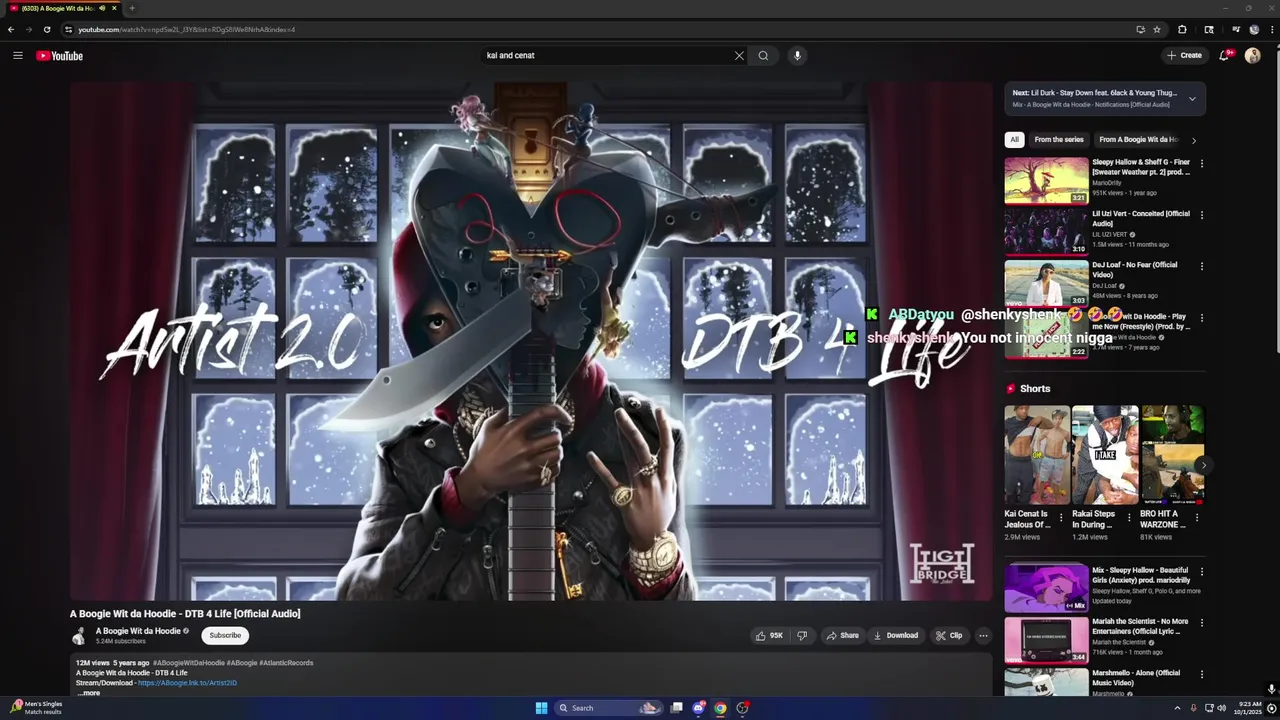
Task: Expand video description with ...more
Action: point(89,693)
